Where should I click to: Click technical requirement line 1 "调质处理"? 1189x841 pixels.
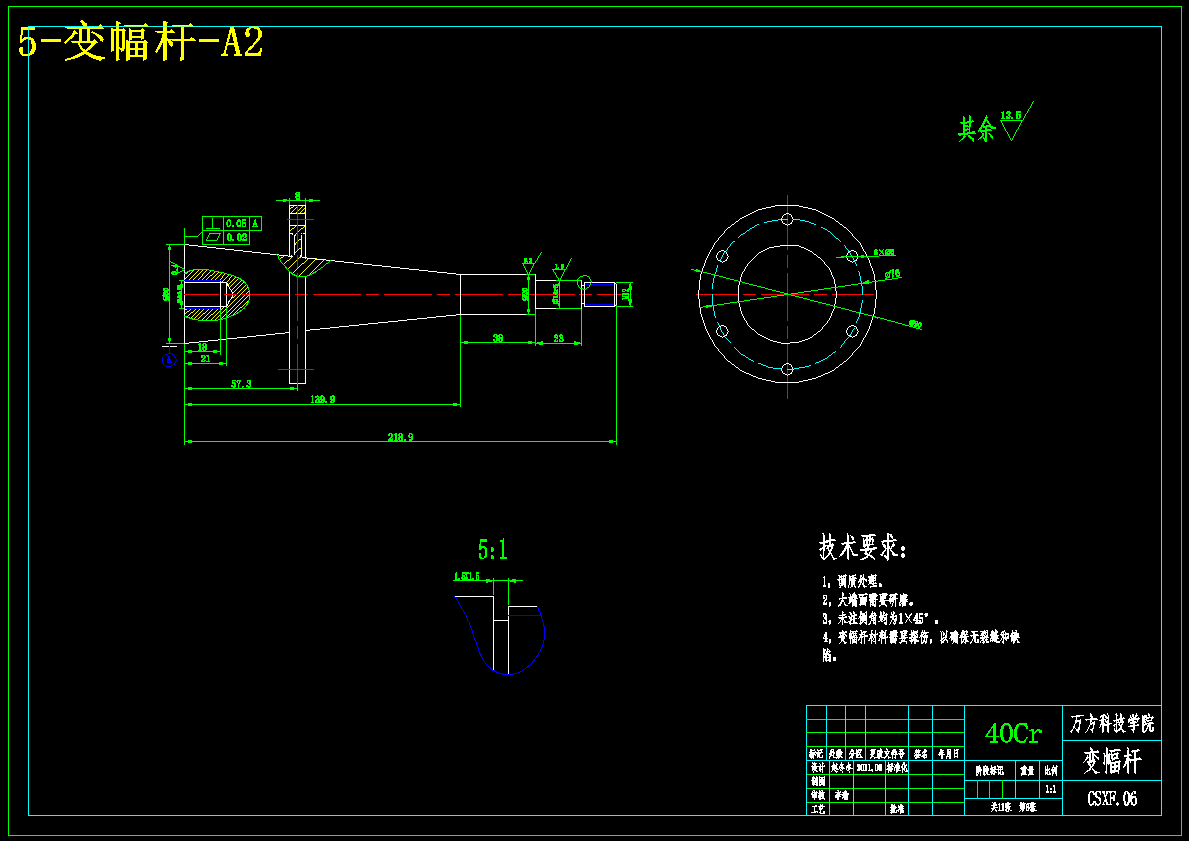click(852, 582)
